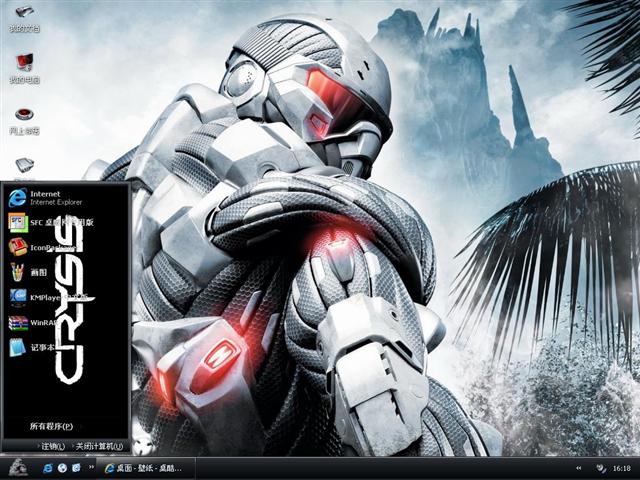Image resolution: width=640 pixels, height=480 pixels.
Task: Click desktop icon partly hidden above Start menu
Action: (24, 167)
